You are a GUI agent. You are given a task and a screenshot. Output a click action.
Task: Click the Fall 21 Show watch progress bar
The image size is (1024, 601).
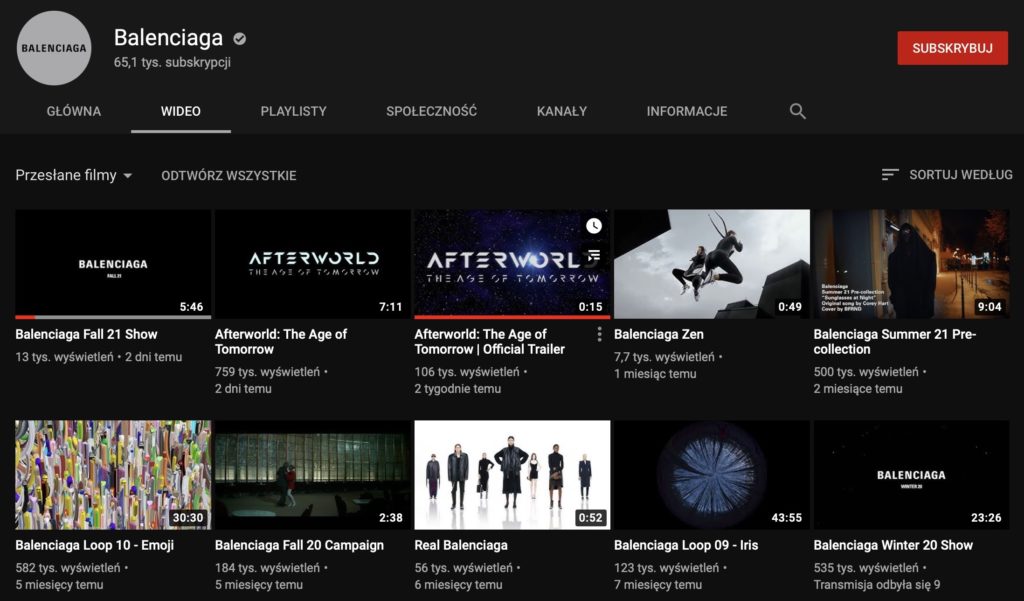click(x=113, y=317)
